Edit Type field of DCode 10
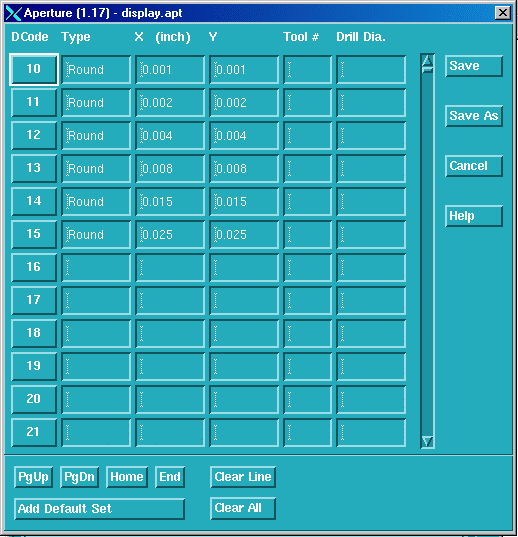 [x=96, y=70]
